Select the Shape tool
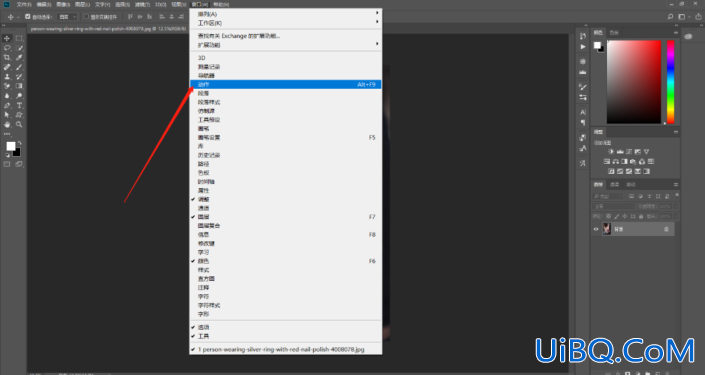The image size is (705, 375). (x=19, y=115)
